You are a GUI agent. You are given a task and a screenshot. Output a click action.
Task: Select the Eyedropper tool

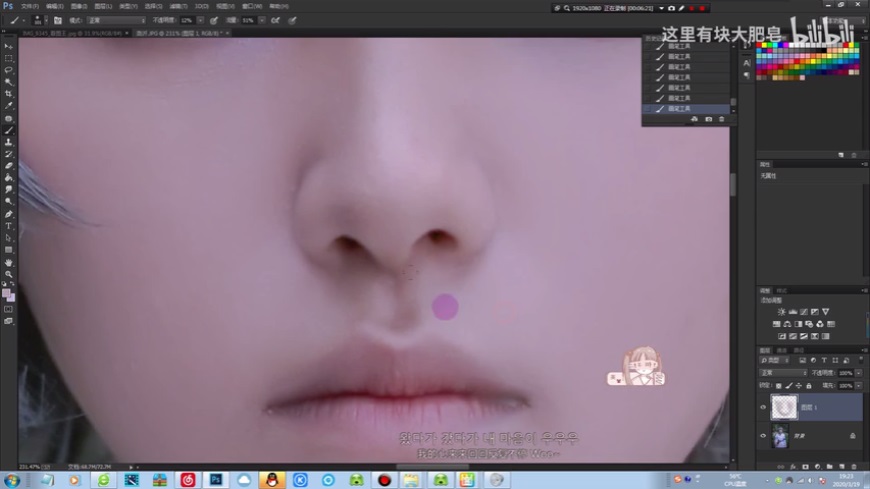pos(8,105)
